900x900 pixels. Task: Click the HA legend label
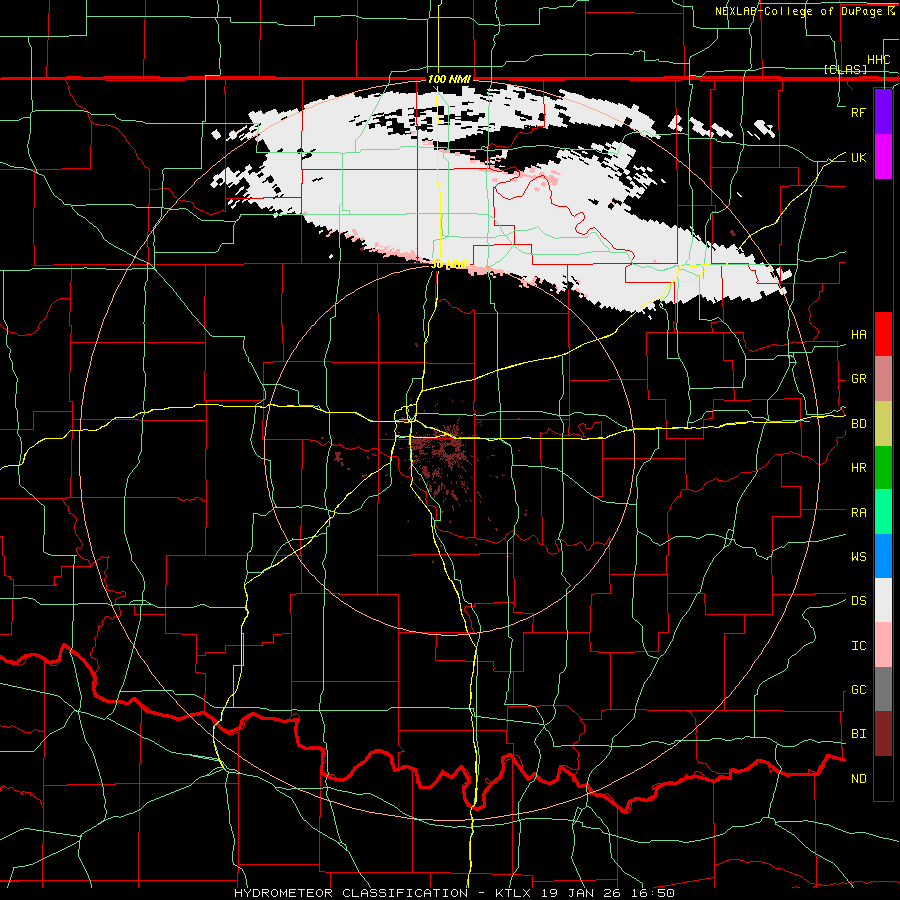(x=858, y=335)
